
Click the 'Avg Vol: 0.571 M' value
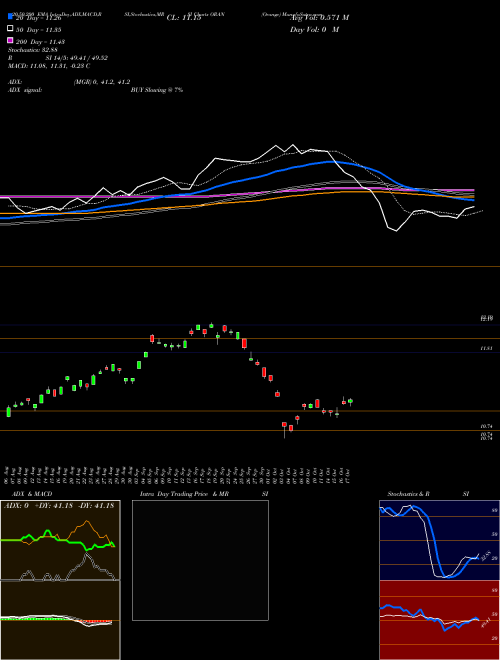319,17
